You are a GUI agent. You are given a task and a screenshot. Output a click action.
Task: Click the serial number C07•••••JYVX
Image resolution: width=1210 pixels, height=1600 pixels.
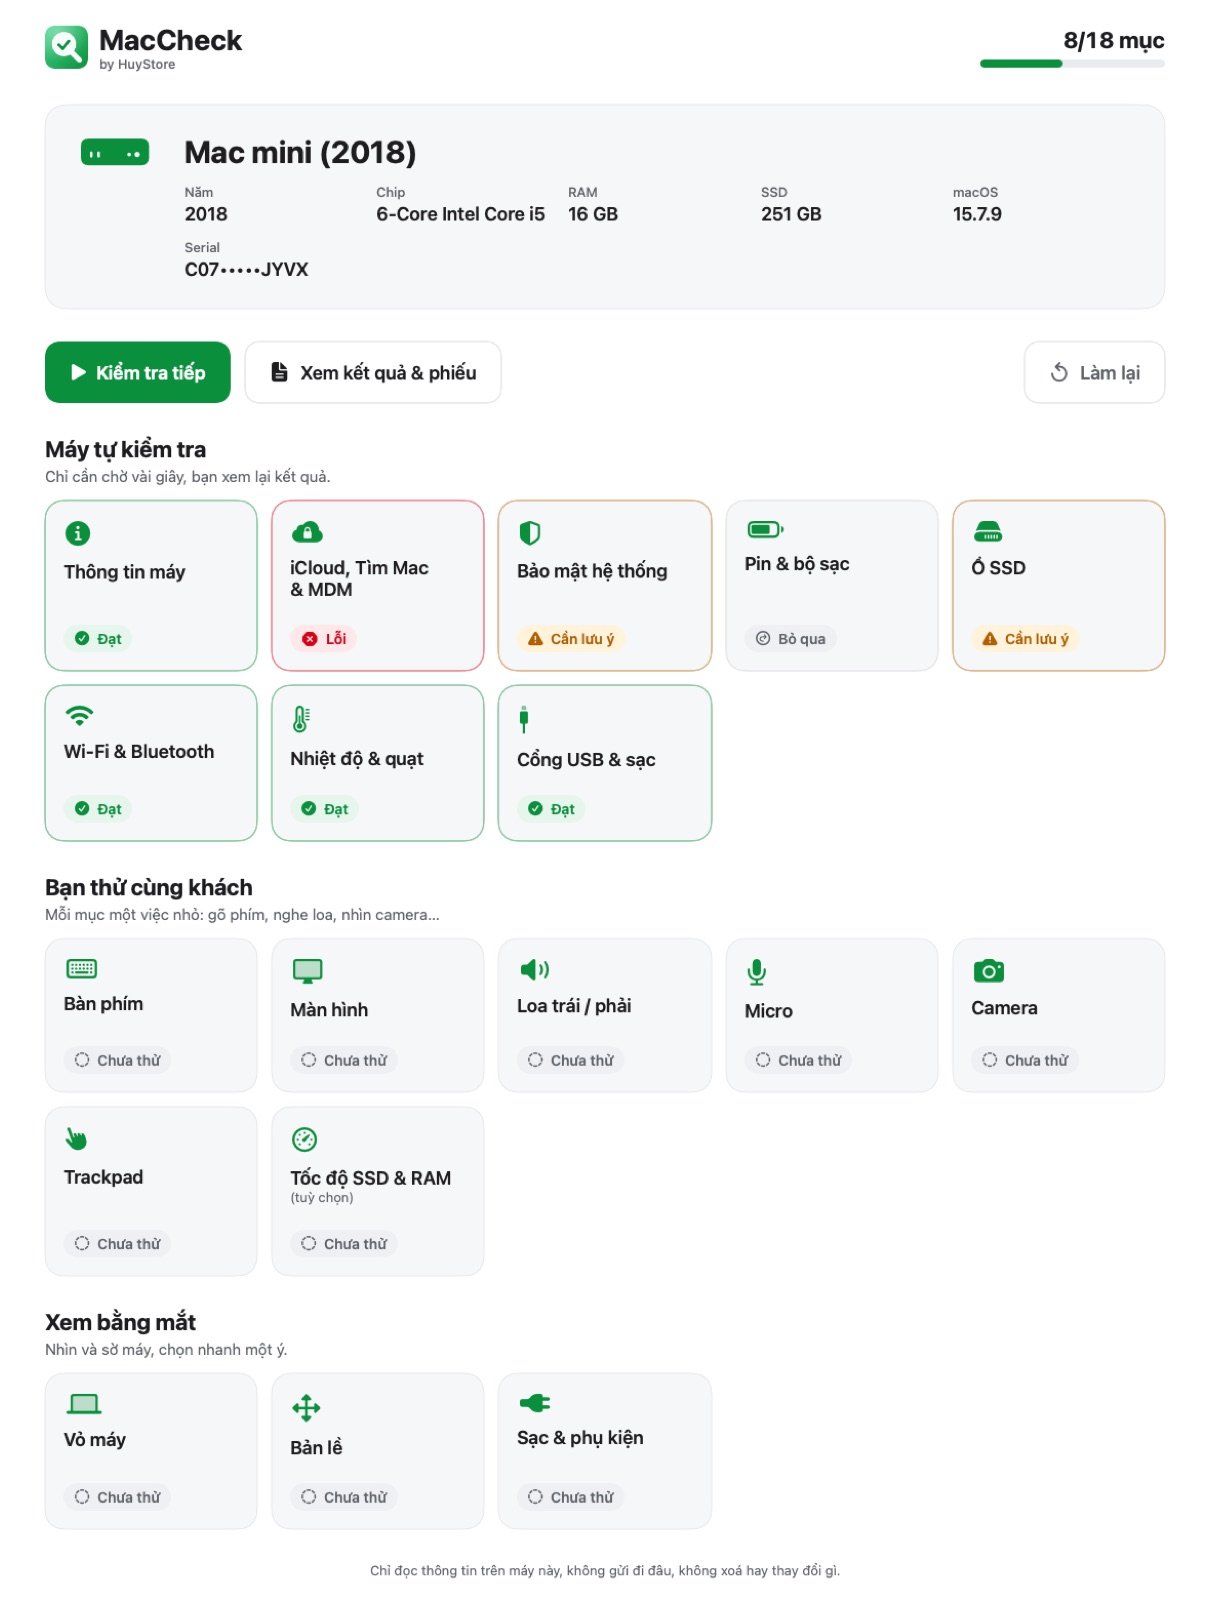click(246, 270)
